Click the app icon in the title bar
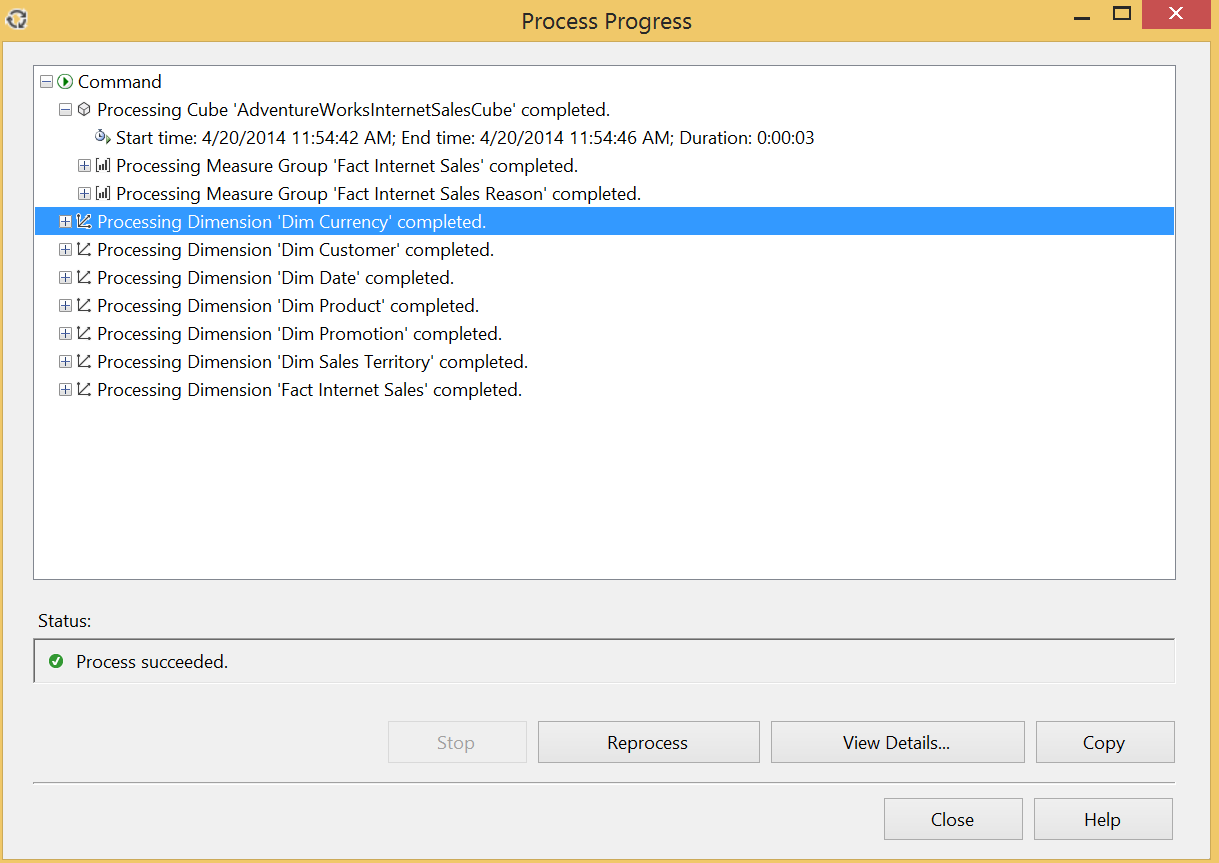 [x=17, y=18]
